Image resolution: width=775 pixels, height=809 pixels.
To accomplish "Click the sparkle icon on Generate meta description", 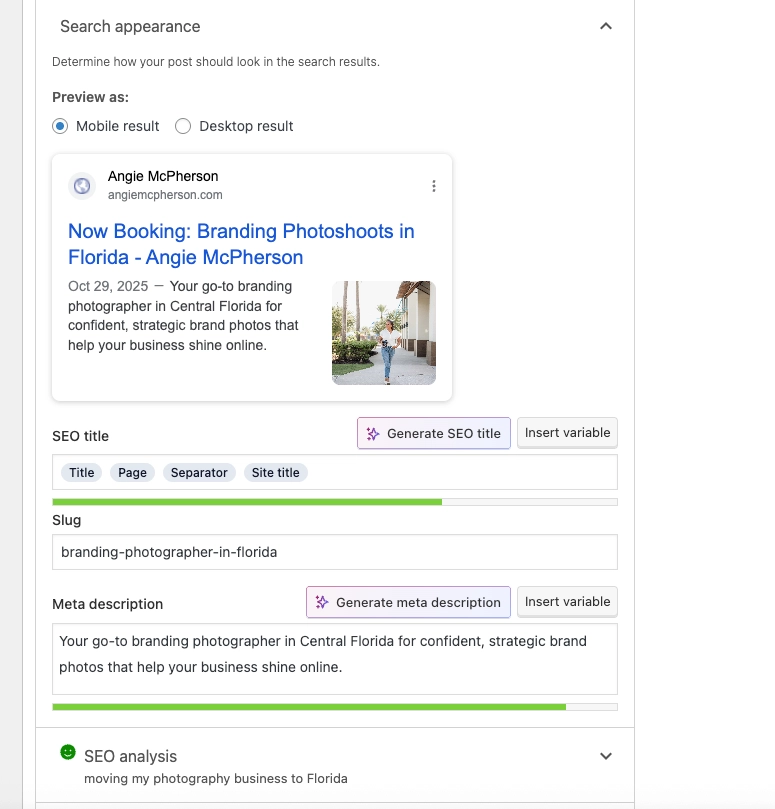I will 321,602.
